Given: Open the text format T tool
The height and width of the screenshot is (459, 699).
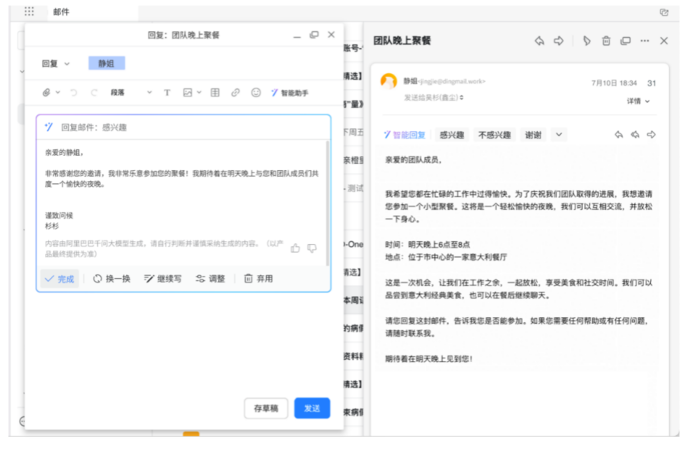Looking at the screenshot, I should point(167,92).
